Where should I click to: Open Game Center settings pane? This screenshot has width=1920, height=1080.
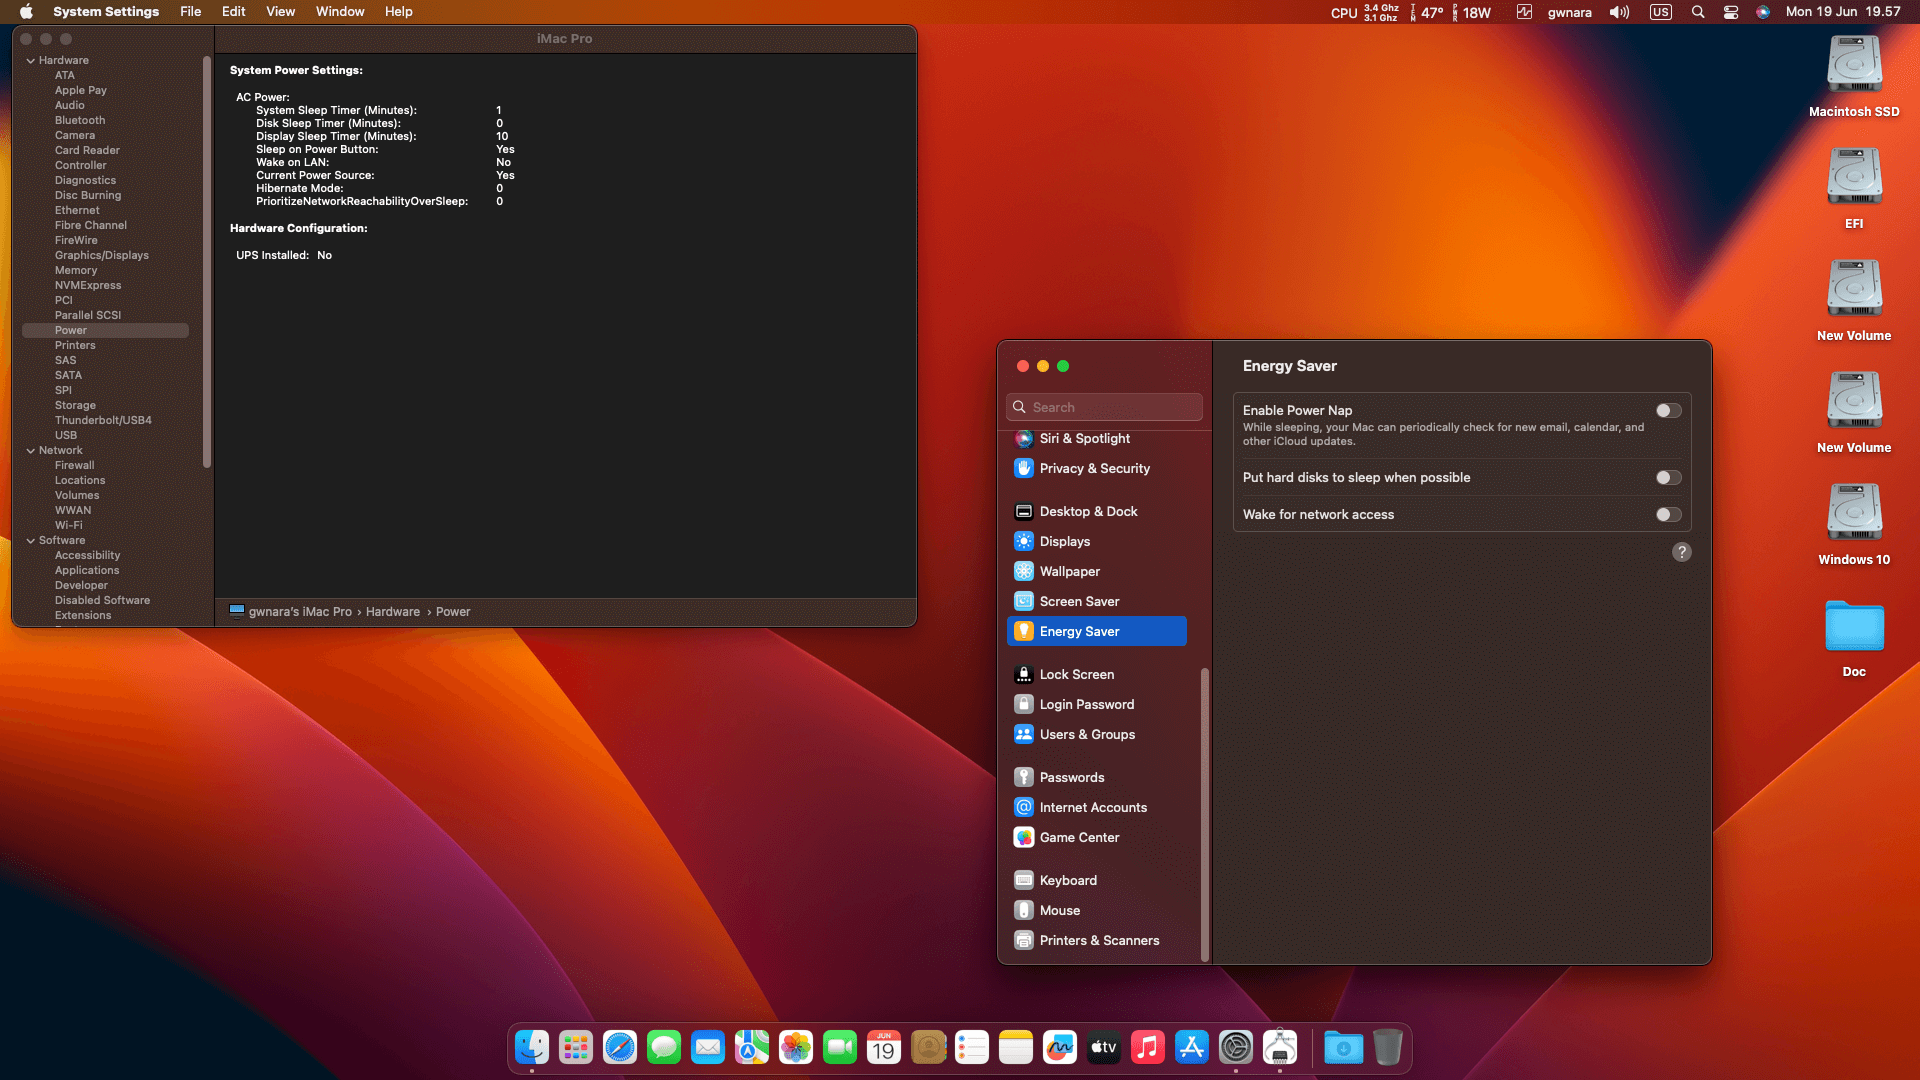click(1079, 837)
